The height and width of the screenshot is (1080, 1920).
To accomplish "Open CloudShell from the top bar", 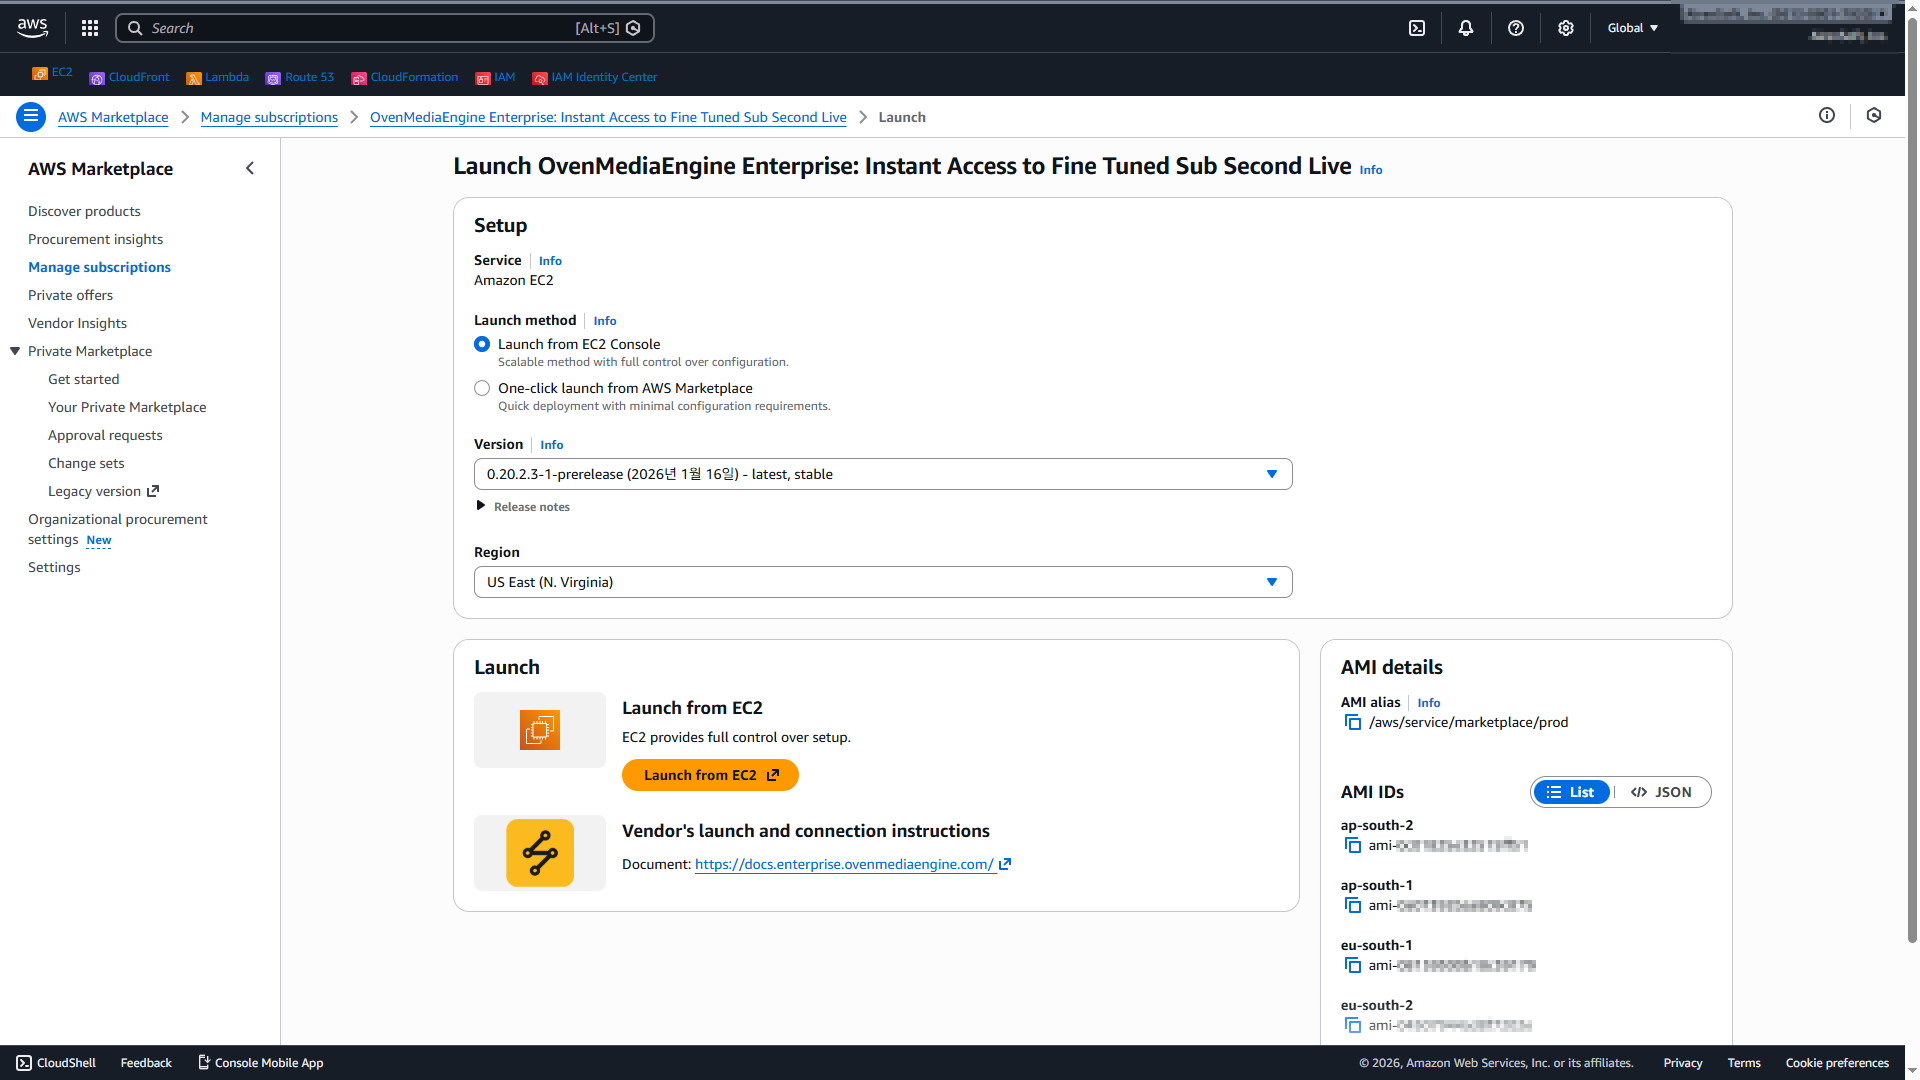I will pos(1417,28).
